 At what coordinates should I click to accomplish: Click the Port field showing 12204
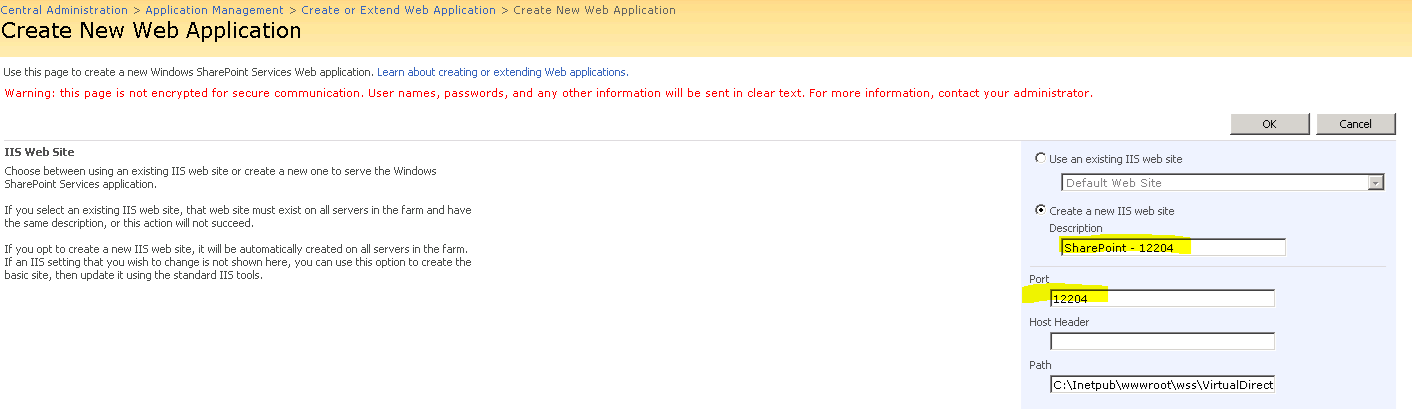(1162, 298)
